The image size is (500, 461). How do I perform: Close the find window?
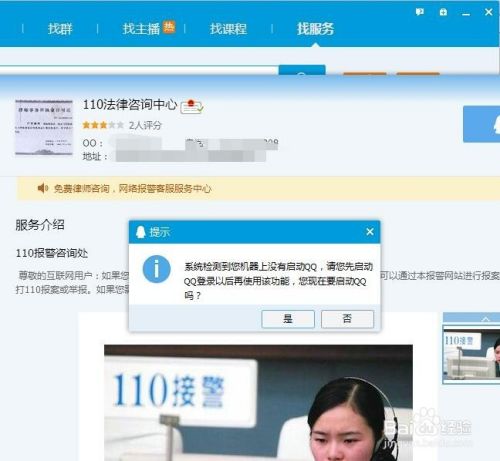tap(489, 12)
